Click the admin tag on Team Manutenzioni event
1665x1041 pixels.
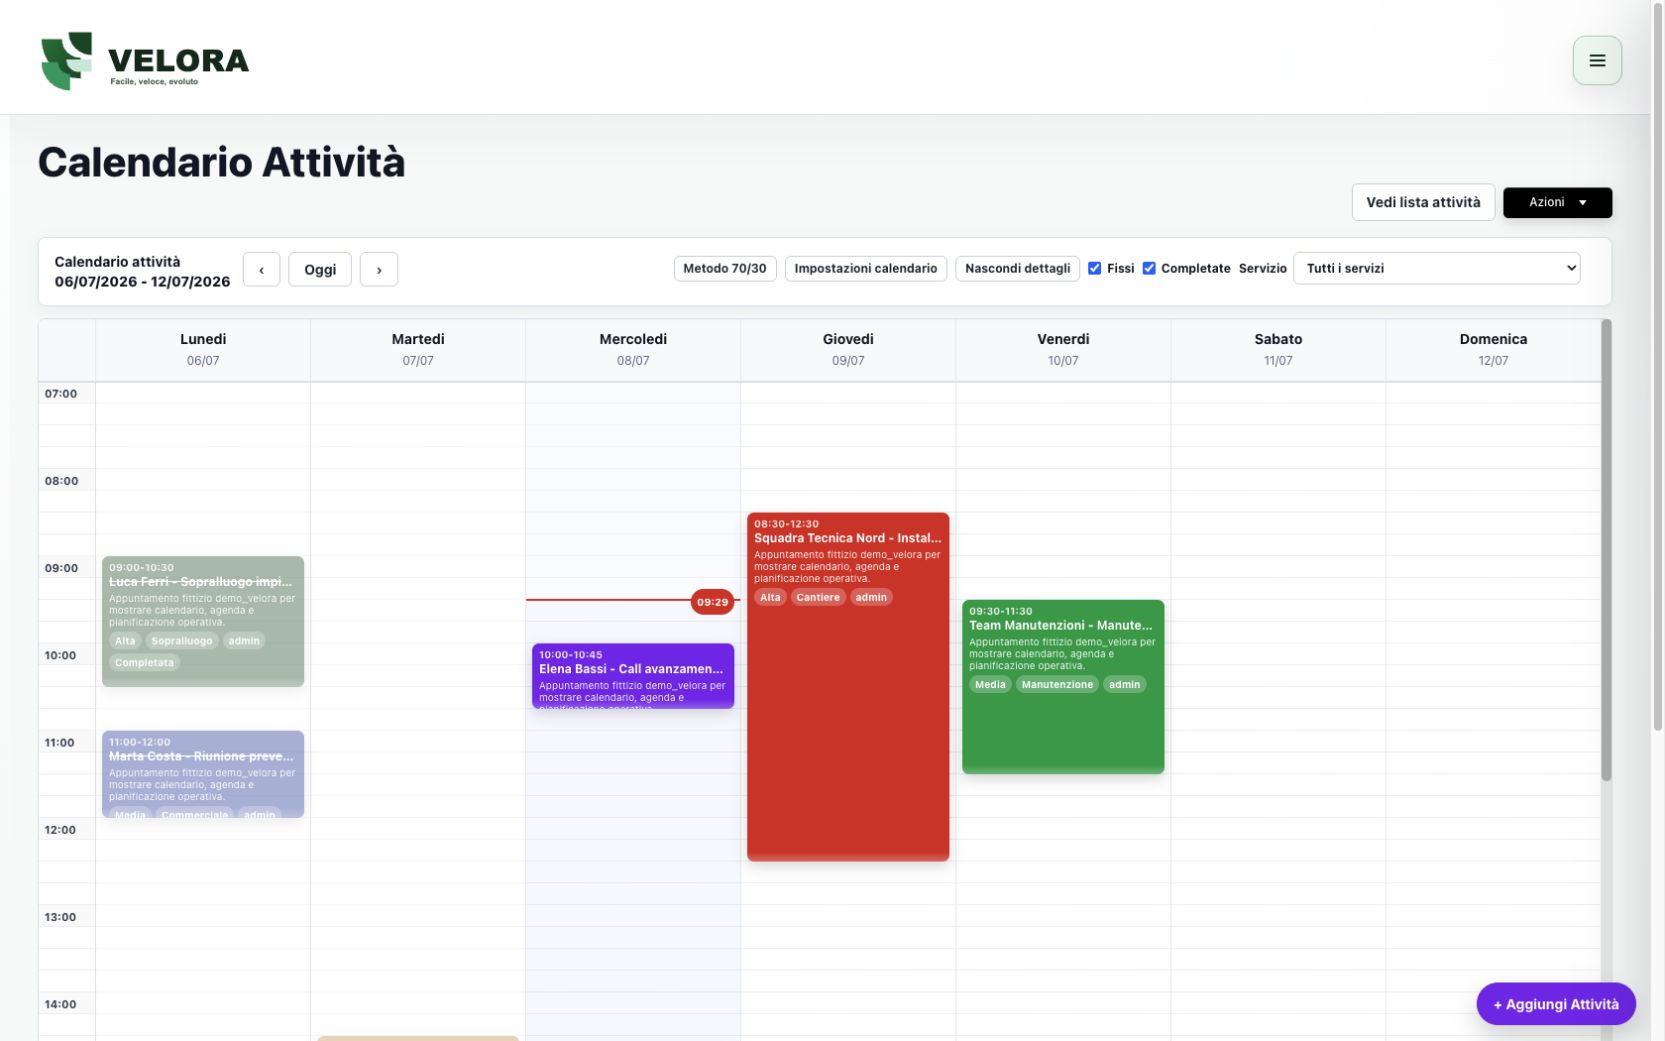(1125, 684)
